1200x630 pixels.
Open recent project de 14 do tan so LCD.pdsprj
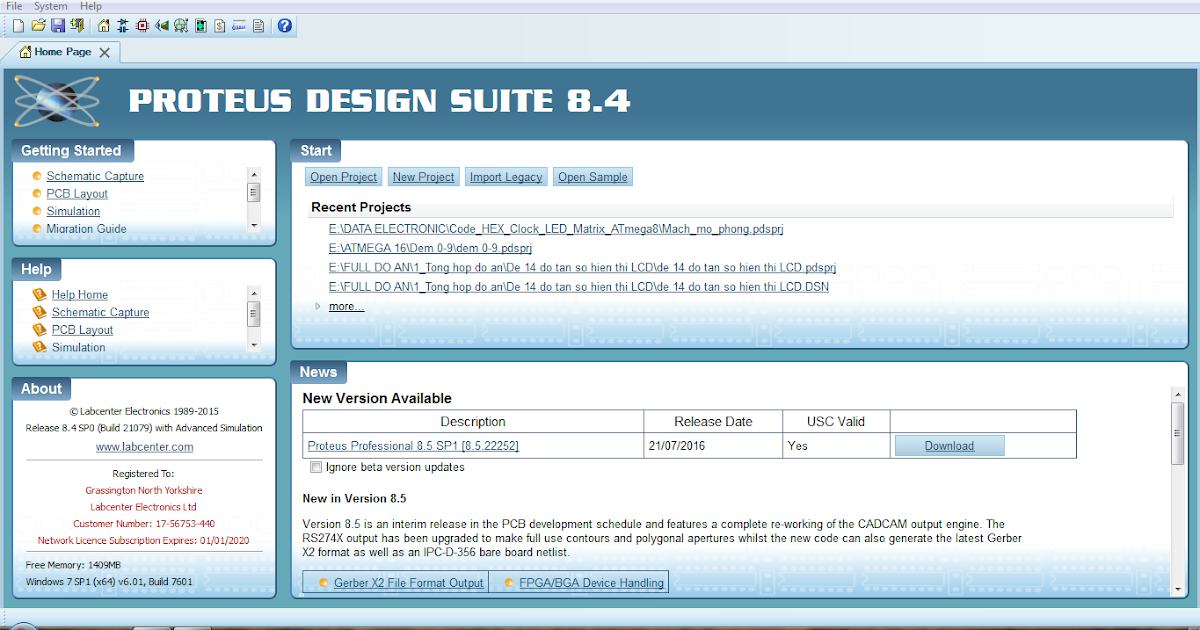point(582,268)
